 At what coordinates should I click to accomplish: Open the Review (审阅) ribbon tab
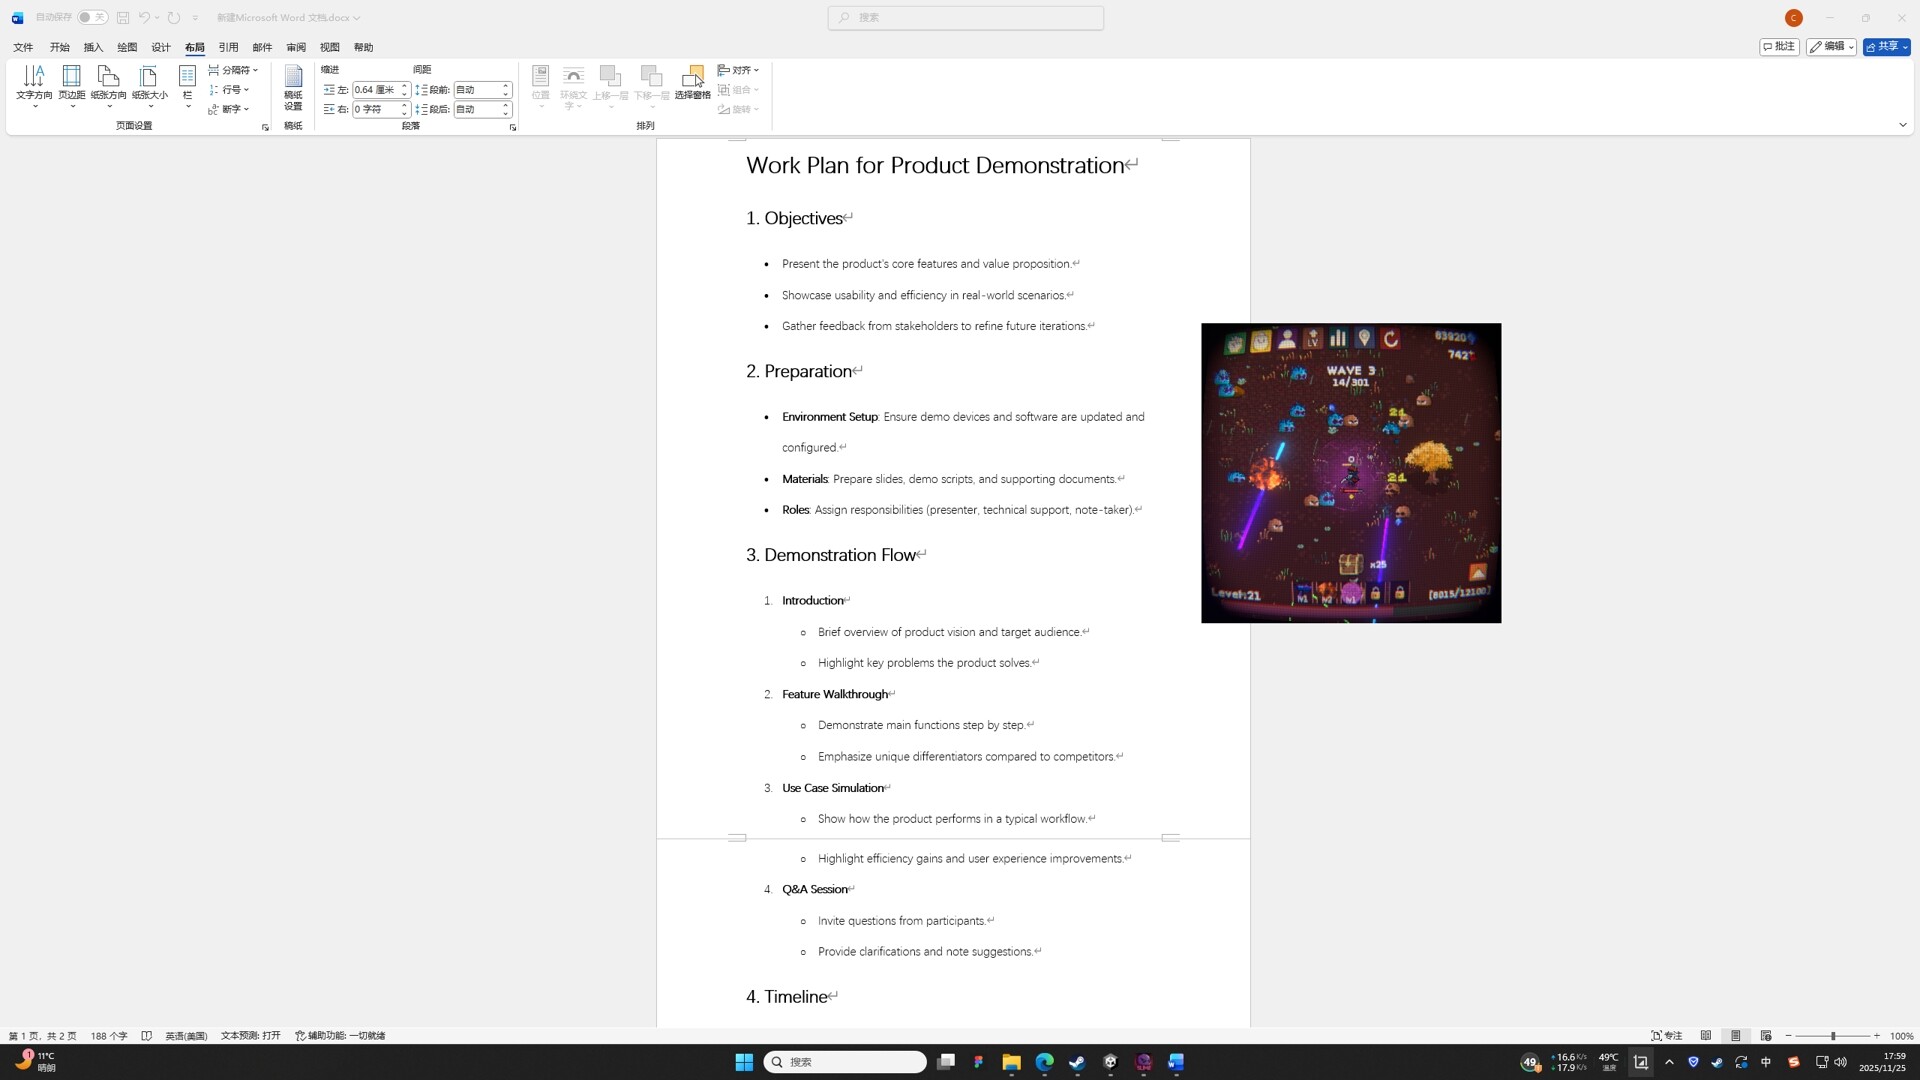[296, 47]
